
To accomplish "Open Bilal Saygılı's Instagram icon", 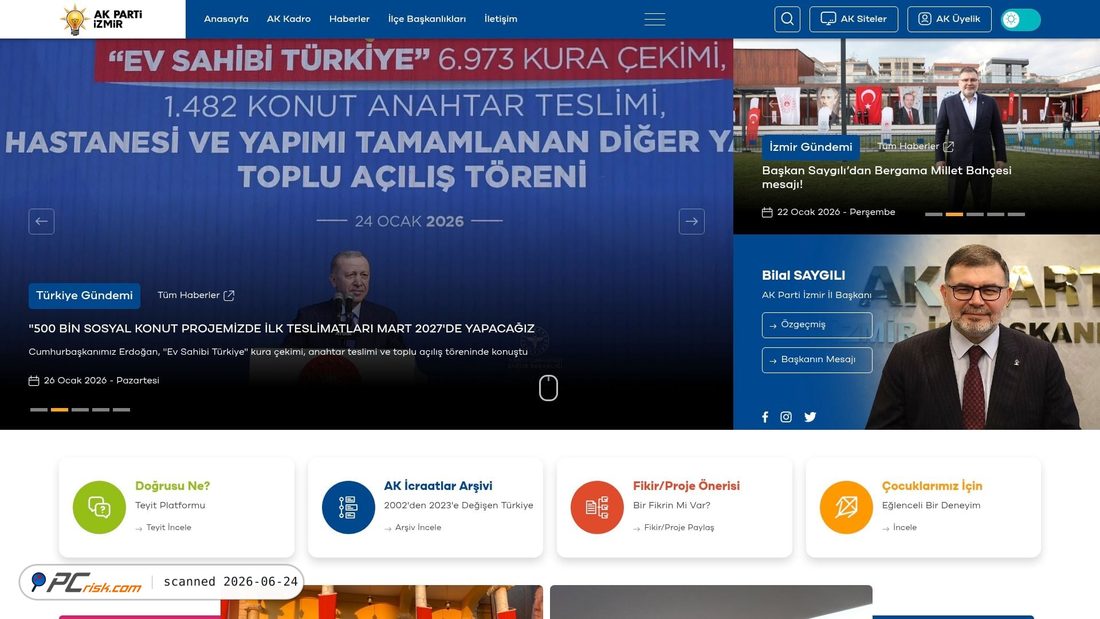I will pyautogui.click(x=786, y=417).
